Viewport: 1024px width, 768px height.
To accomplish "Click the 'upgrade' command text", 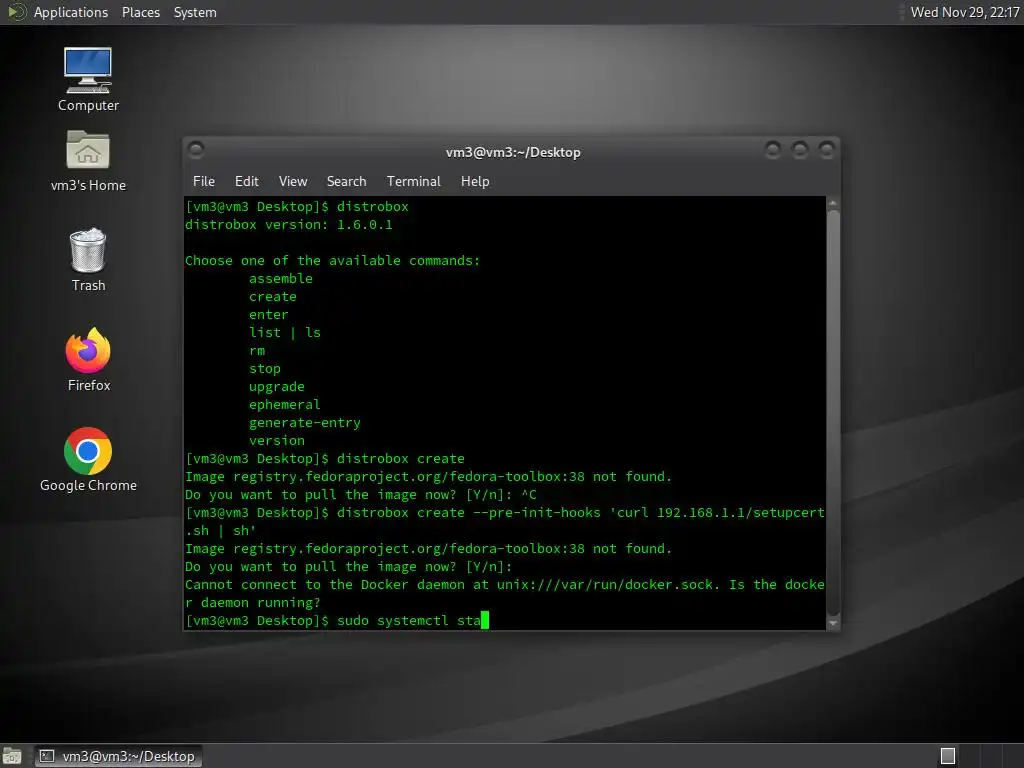I will (x=277, y=387).
